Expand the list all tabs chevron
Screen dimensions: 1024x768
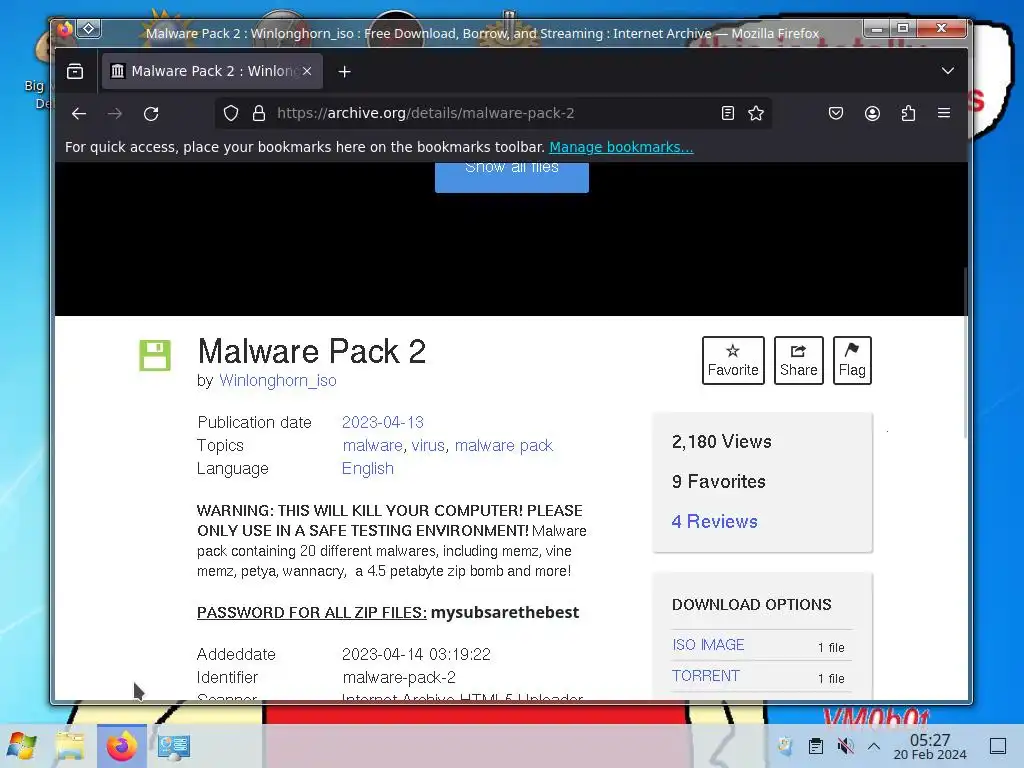[948, 71]
